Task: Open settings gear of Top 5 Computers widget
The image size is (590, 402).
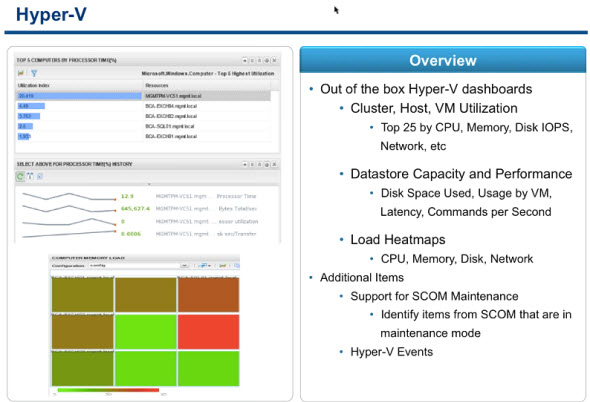Action: pyautogui.click(x=267, y=60)
